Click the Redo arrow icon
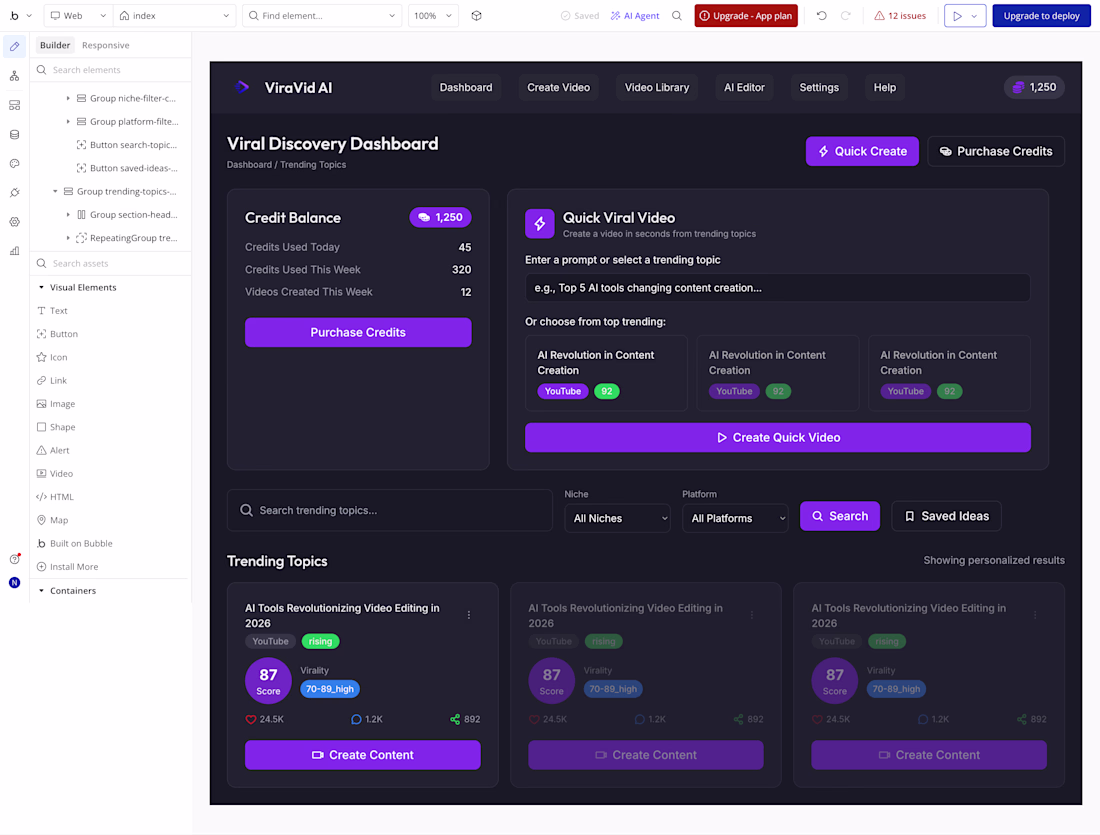 point(846,15)
